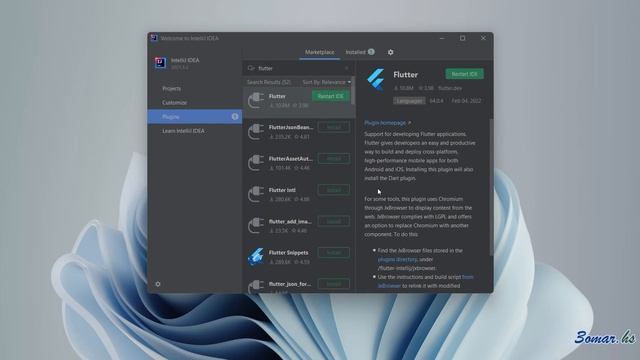Select flutter_json_for plugin icon
Screen dimensions: 640x360
click(256, 286)
